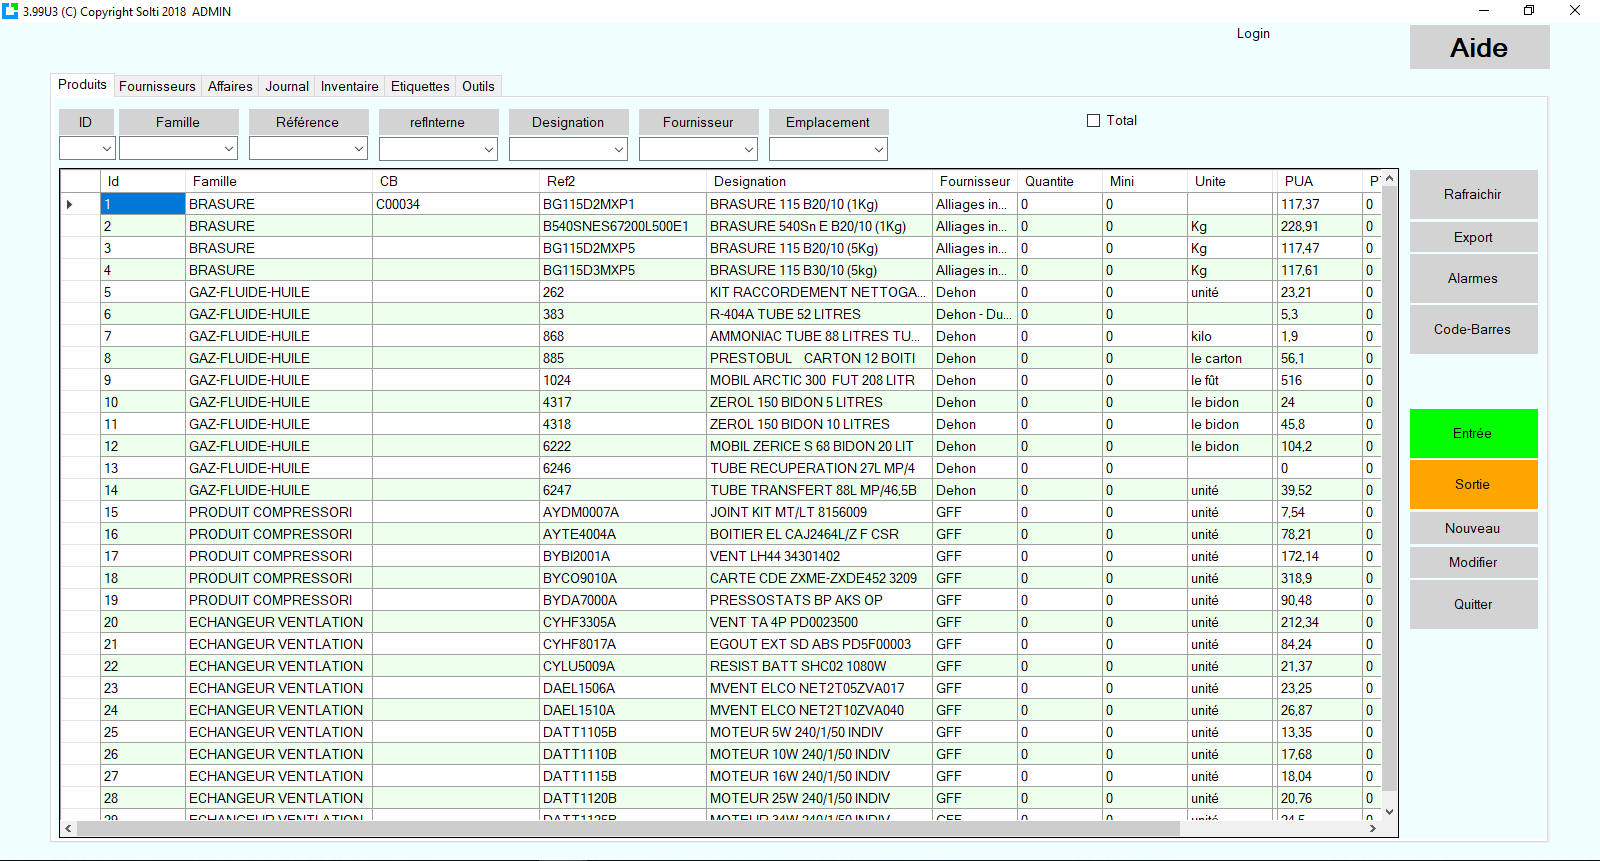Click the green Entrée button

pyautogui.click(x=1473, y=433)
